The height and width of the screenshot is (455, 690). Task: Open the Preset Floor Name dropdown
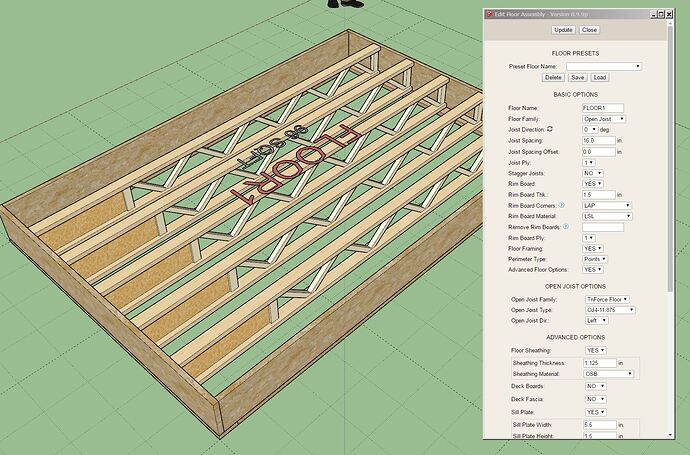(604, 66)
